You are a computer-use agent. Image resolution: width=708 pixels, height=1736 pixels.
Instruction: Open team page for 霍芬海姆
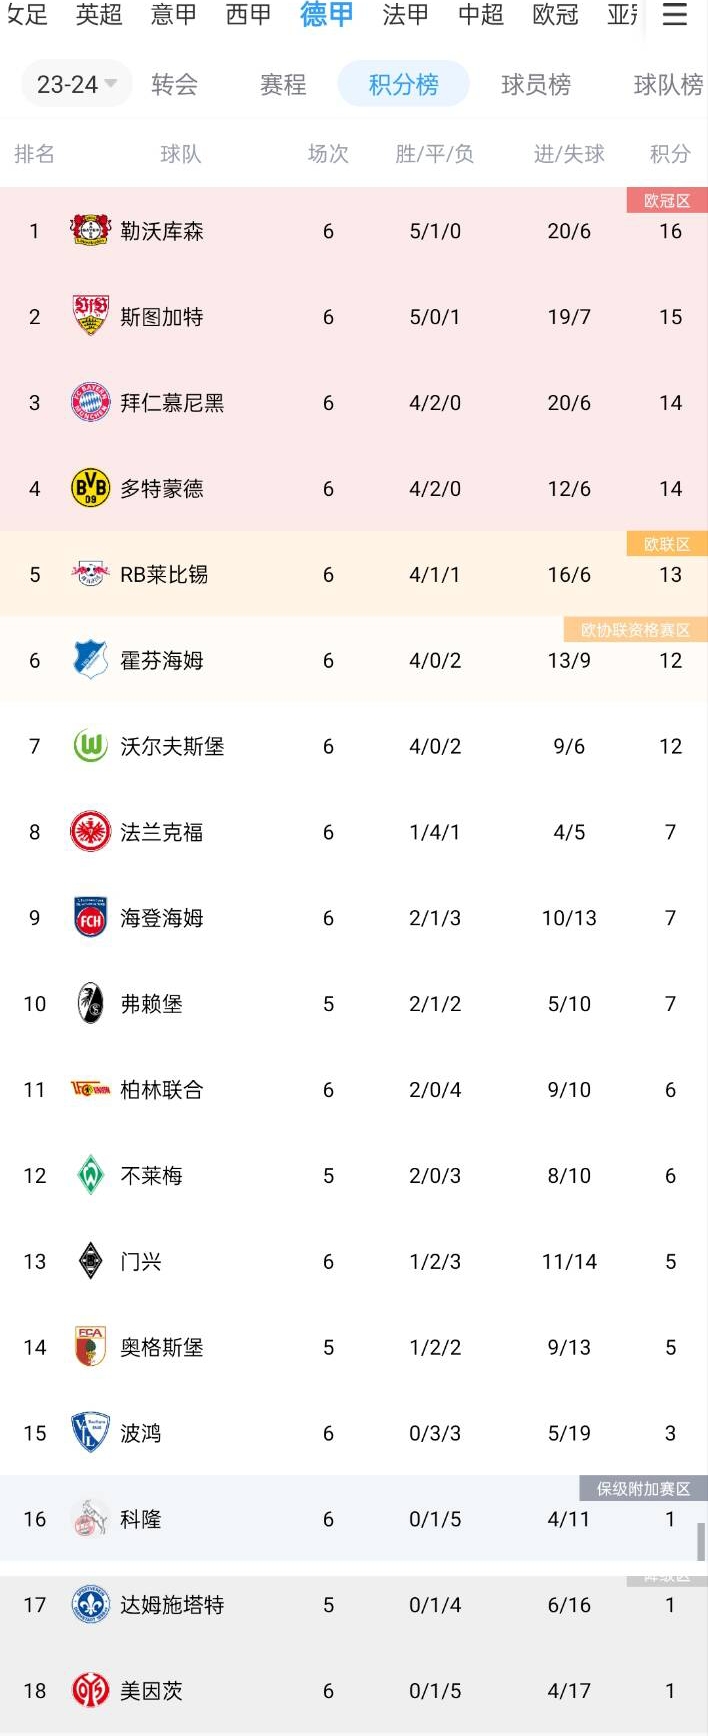pos(162,660)
